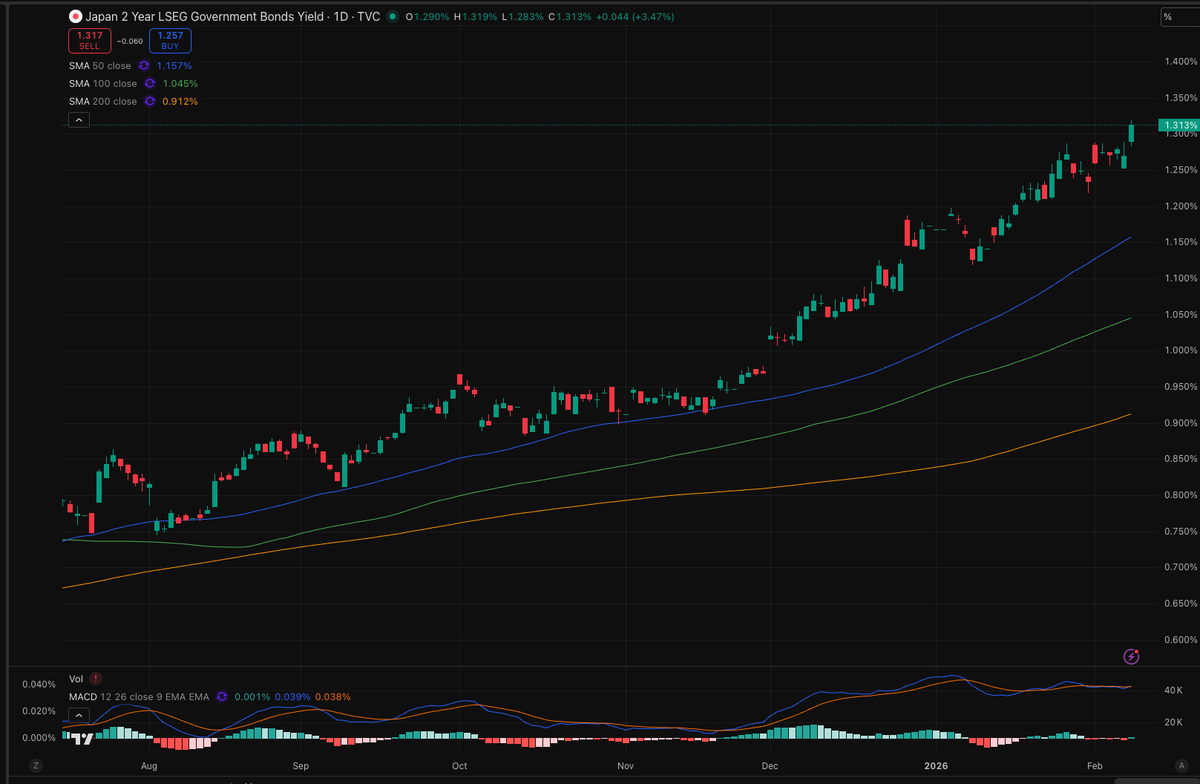This screenshot has height=784, width=1200.
Task: Click the Japan flag symbol icon
Action: point(75,17)
